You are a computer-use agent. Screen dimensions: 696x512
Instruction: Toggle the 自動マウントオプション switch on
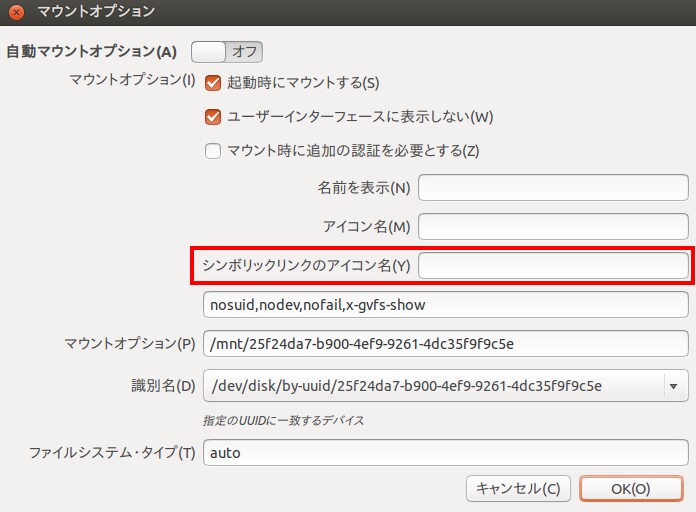[227, 52]
